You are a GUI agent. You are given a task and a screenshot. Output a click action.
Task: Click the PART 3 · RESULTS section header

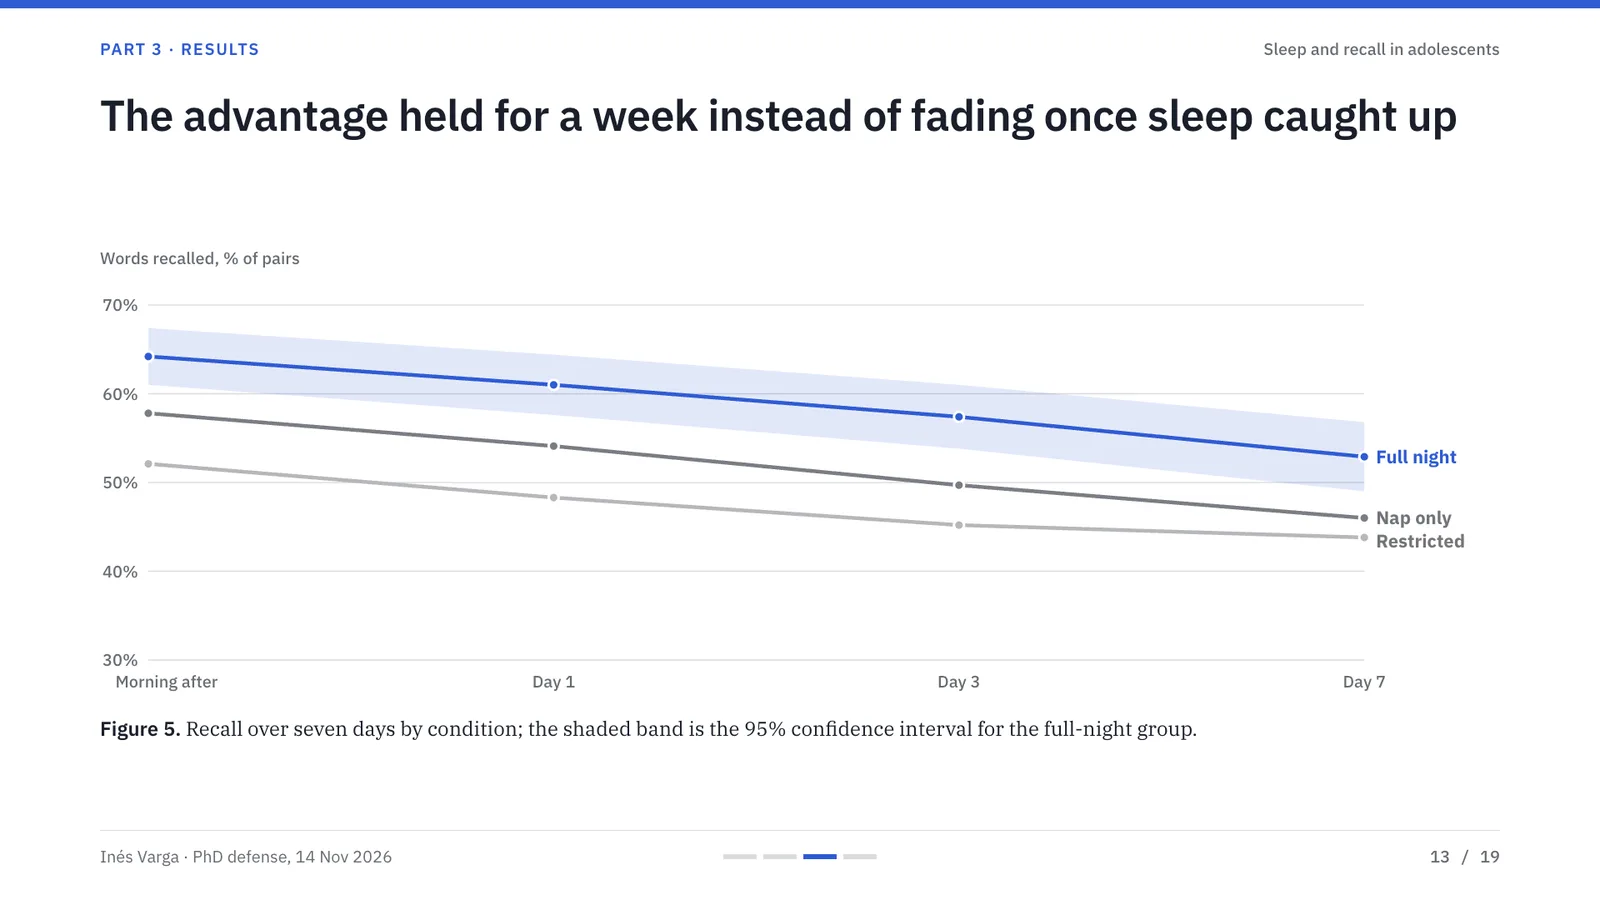(x=179, y=49)
